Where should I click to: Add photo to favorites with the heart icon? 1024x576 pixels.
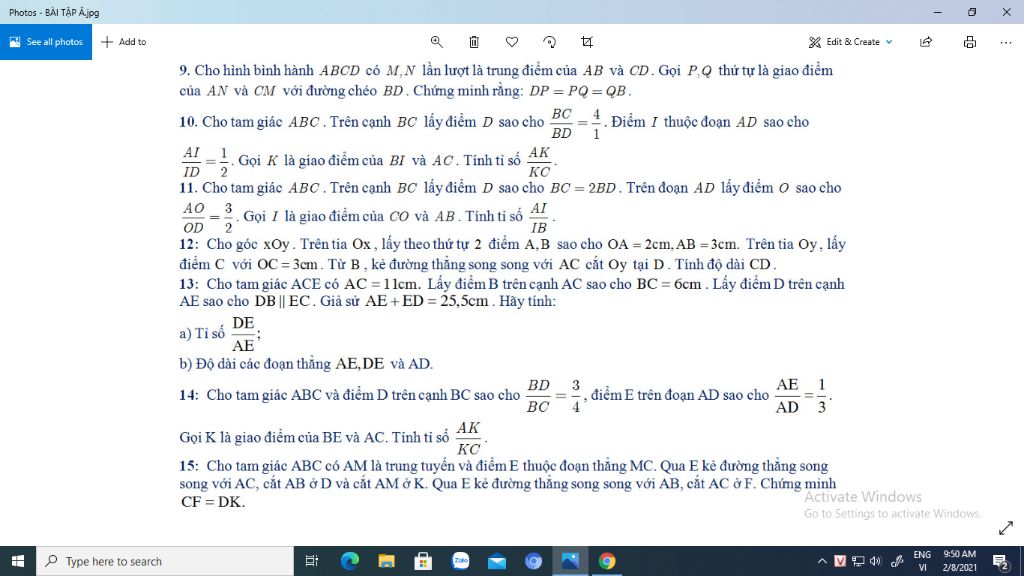point(512,42)
